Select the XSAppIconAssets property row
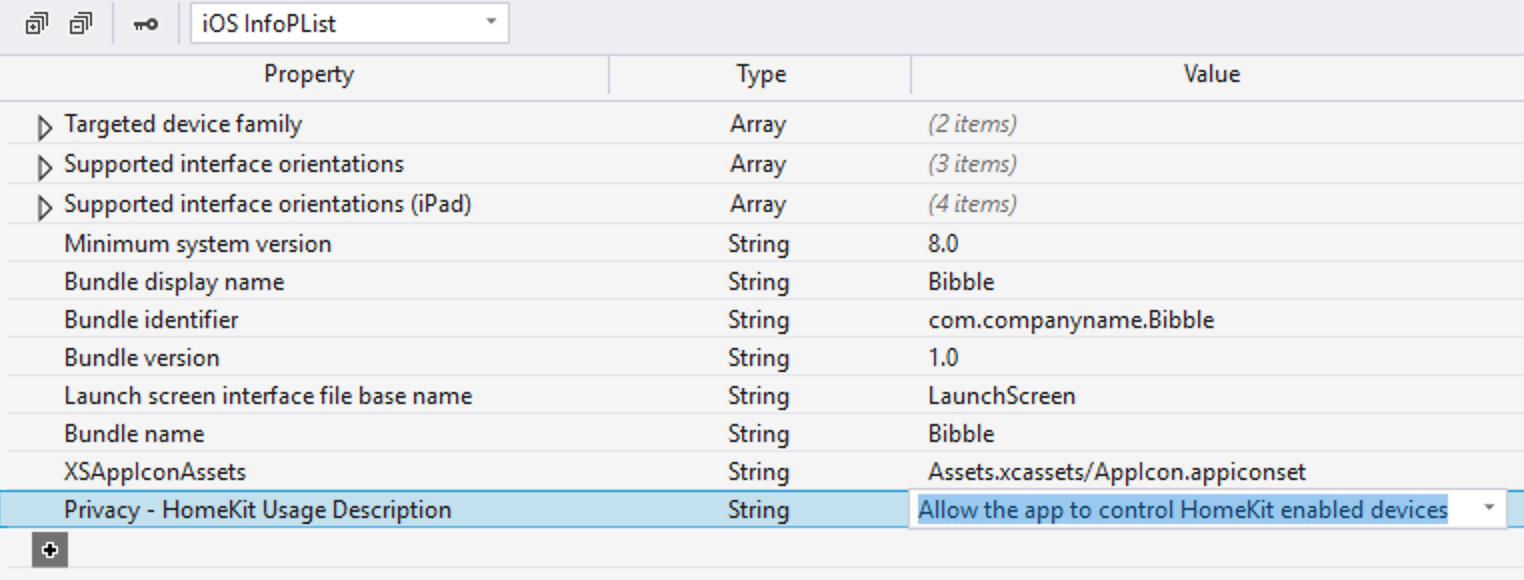Image resolution: width=1524 pixels, height=580 pixels. tap(155, 472)
